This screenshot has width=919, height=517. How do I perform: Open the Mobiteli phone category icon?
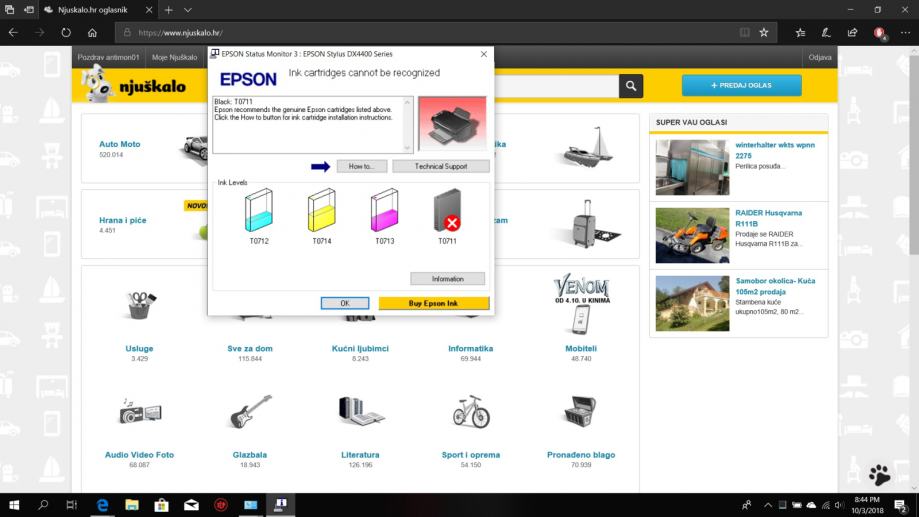click(581, 320)
